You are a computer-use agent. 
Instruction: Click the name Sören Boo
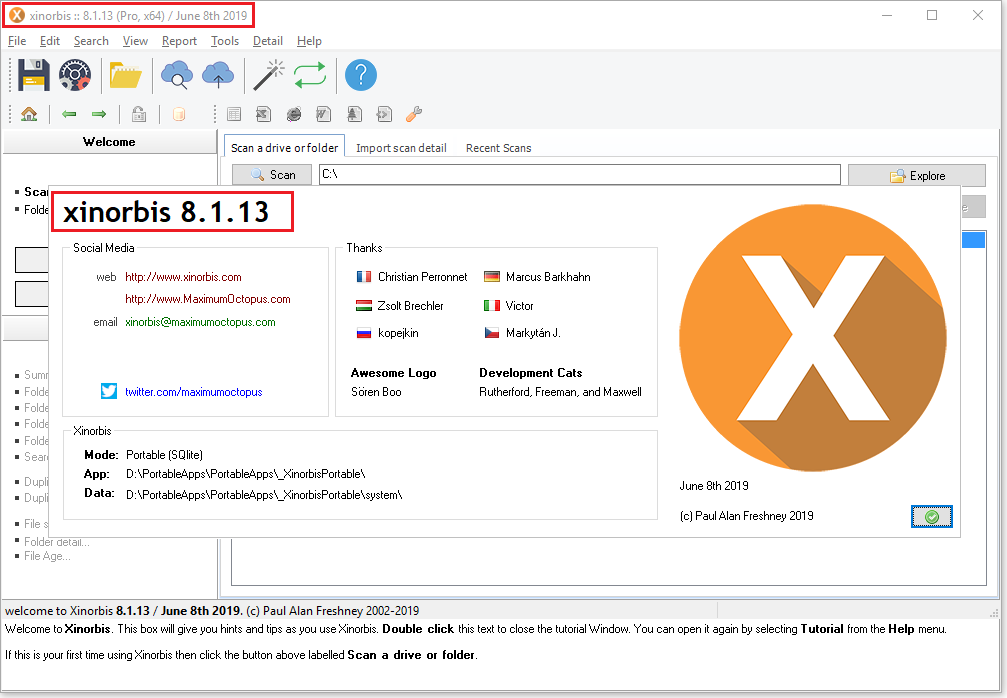click(x=376, y=392)
